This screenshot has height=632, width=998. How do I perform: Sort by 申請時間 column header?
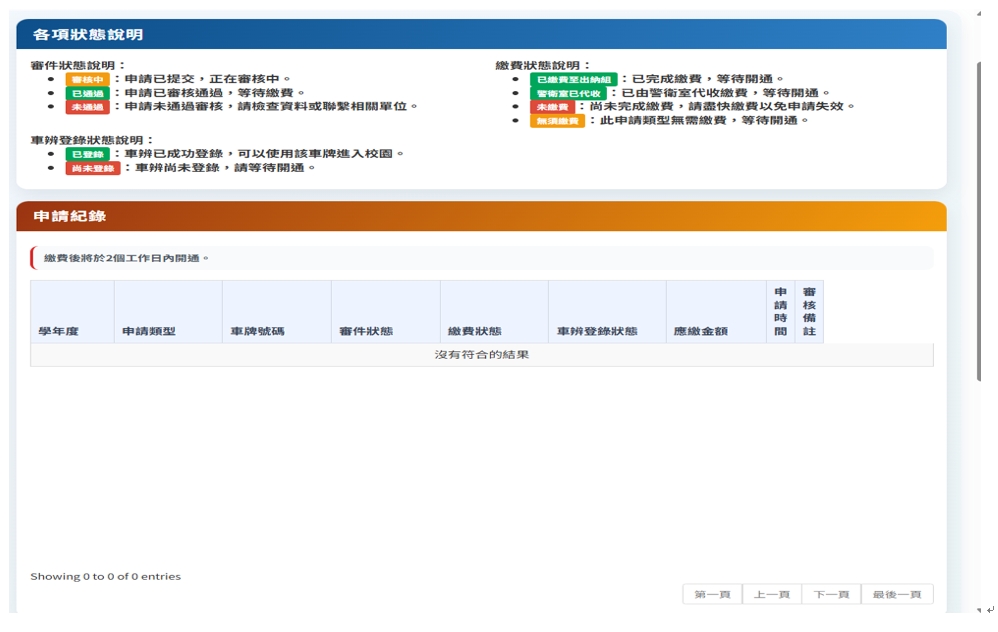781,312
